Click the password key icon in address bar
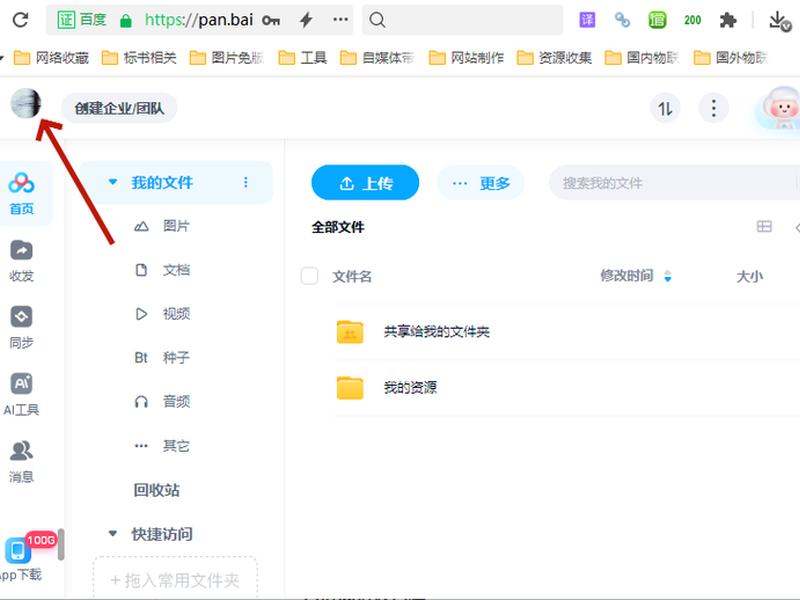Viewport: 800px width, 600px height. (271, 20)
